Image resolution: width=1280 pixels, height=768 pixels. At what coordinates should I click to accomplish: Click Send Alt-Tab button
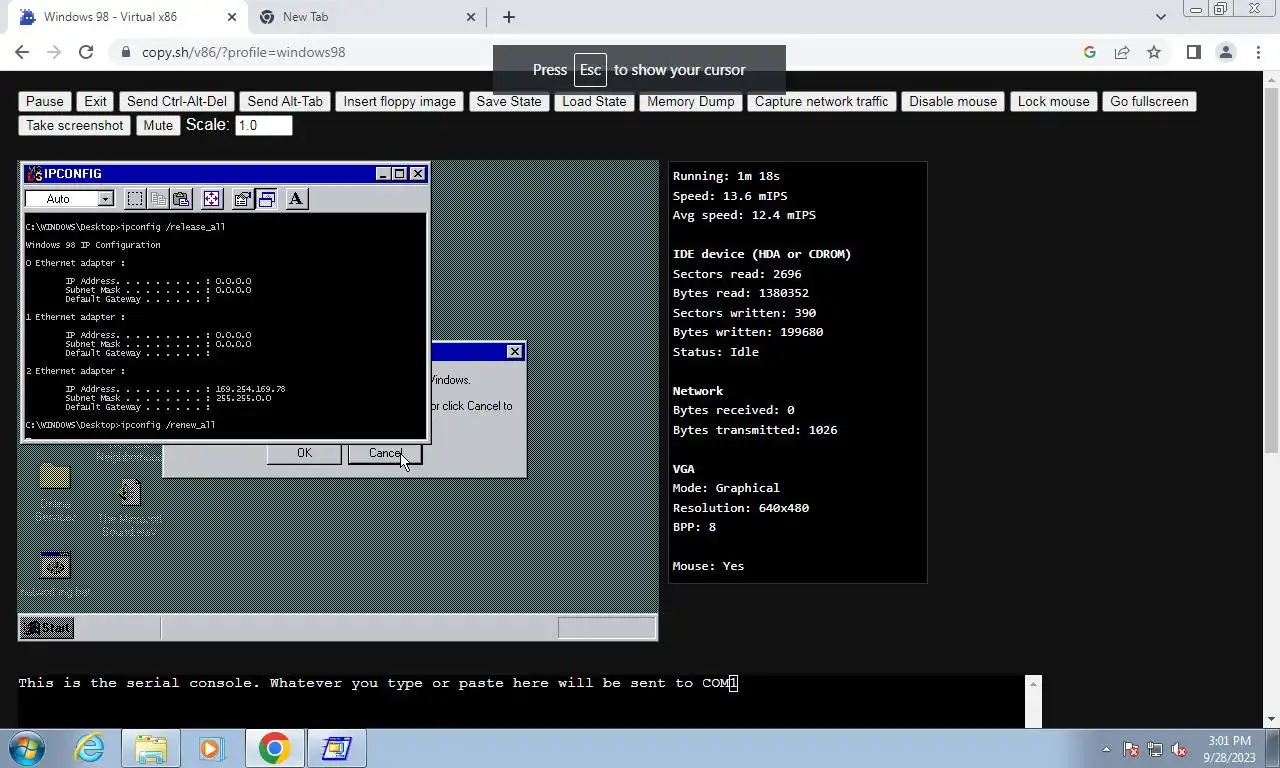[285, 101]
